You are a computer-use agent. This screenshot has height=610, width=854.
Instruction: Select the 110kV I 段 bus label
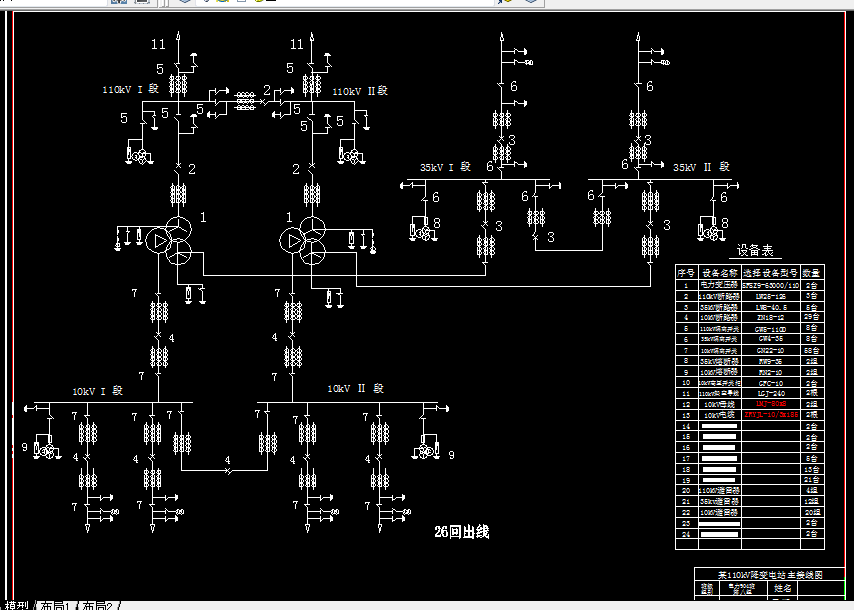point(131,89)
